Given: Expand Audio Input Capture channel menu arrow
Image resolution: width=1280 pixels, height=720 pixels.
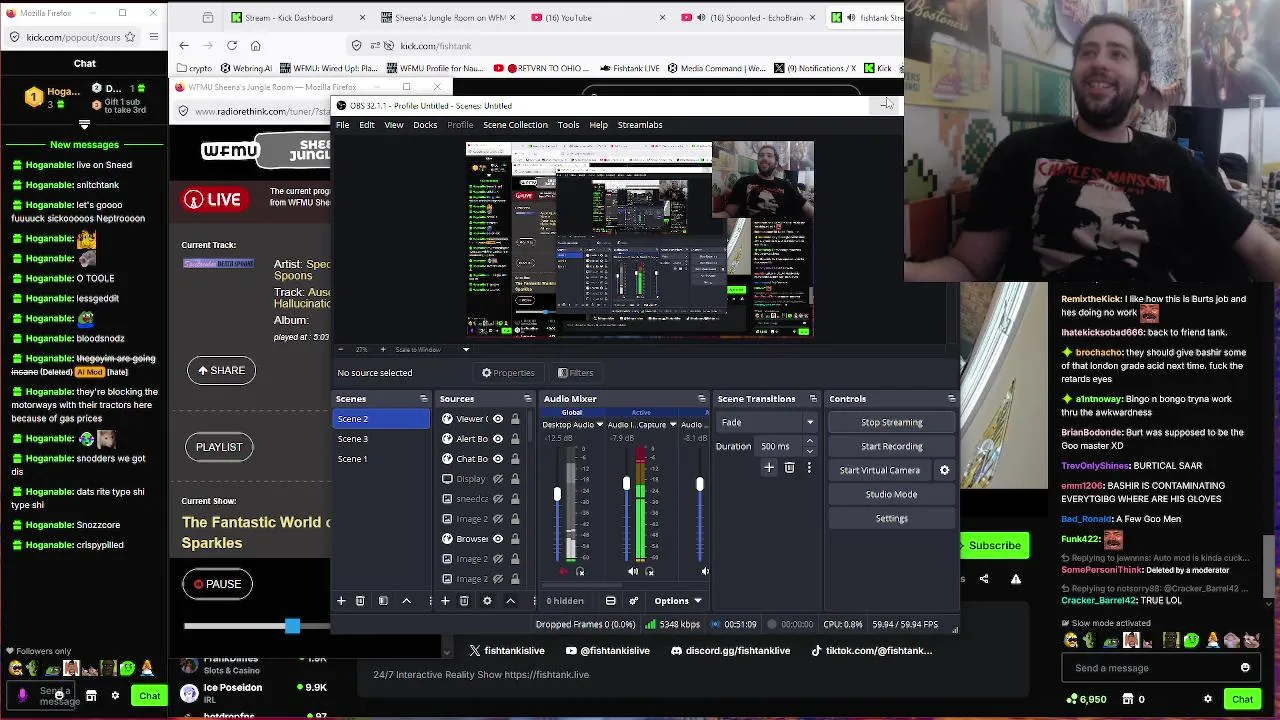Looking at the screenshot, I should (x=673, y=425).
